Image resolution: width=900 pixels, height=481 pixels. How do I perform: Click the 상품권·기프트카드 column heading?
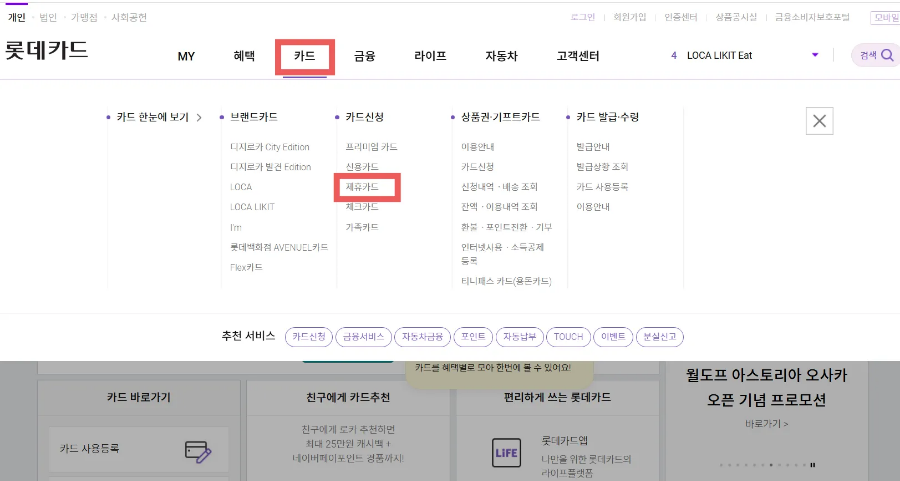[501, 117]
